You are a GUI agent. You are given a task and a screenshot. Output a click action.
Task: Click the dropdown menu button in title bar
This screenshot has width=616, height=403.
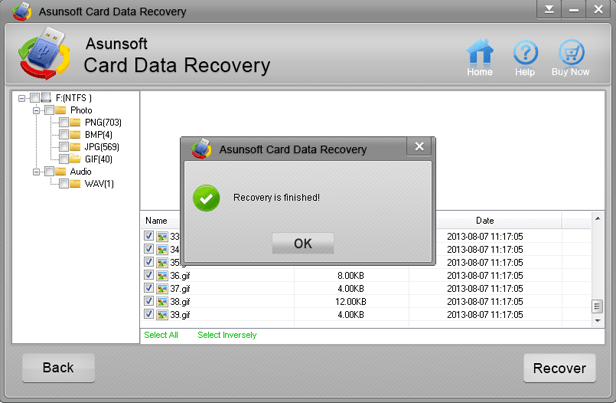(x=549, y=9)
